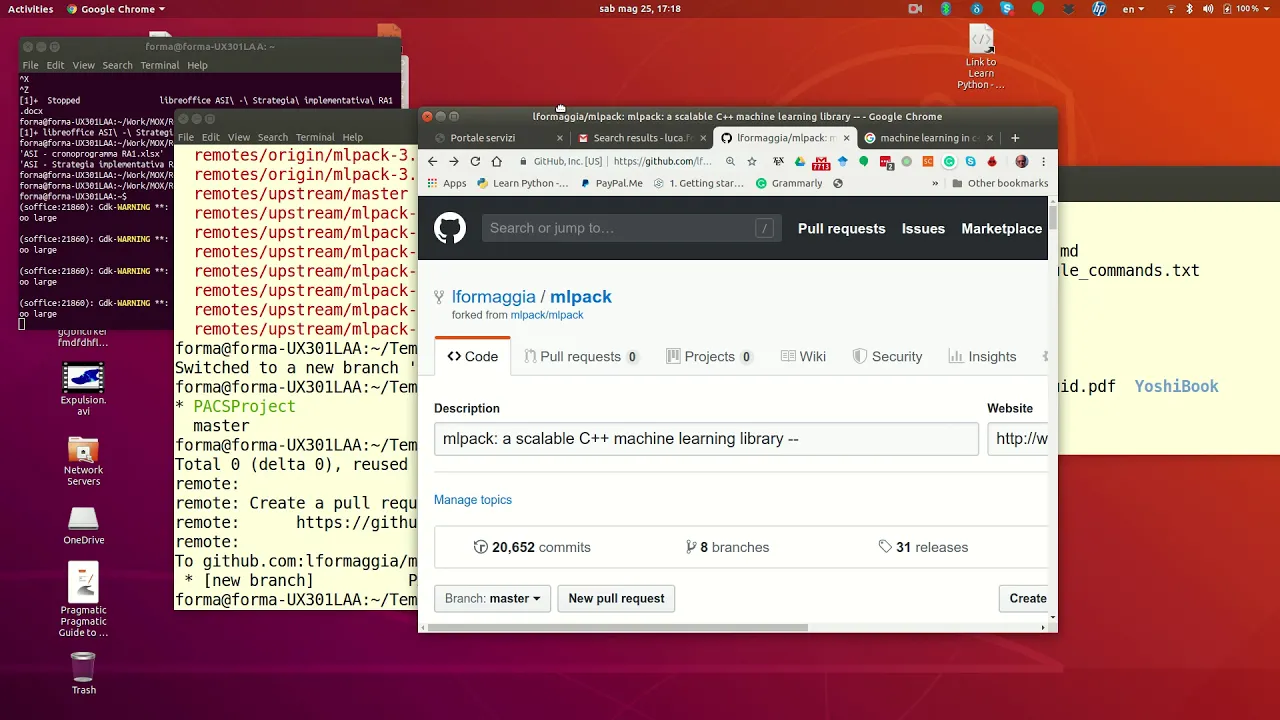Select the Insights tab

[982, 356]
